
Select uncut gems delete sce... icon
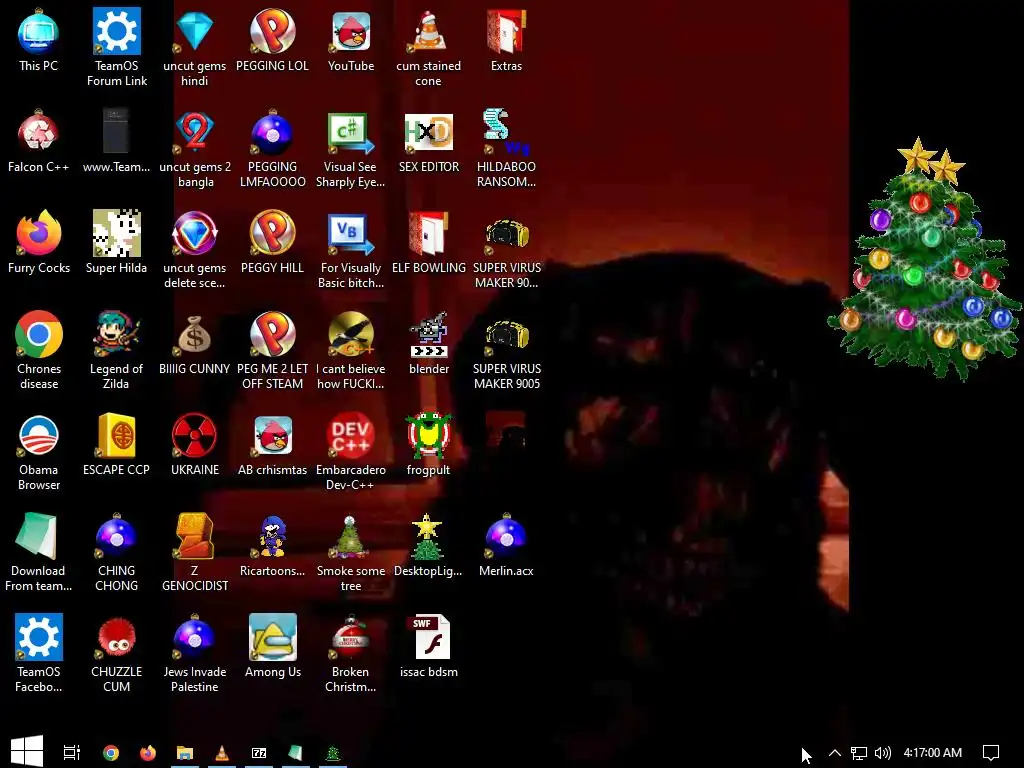tap(195, 249)
